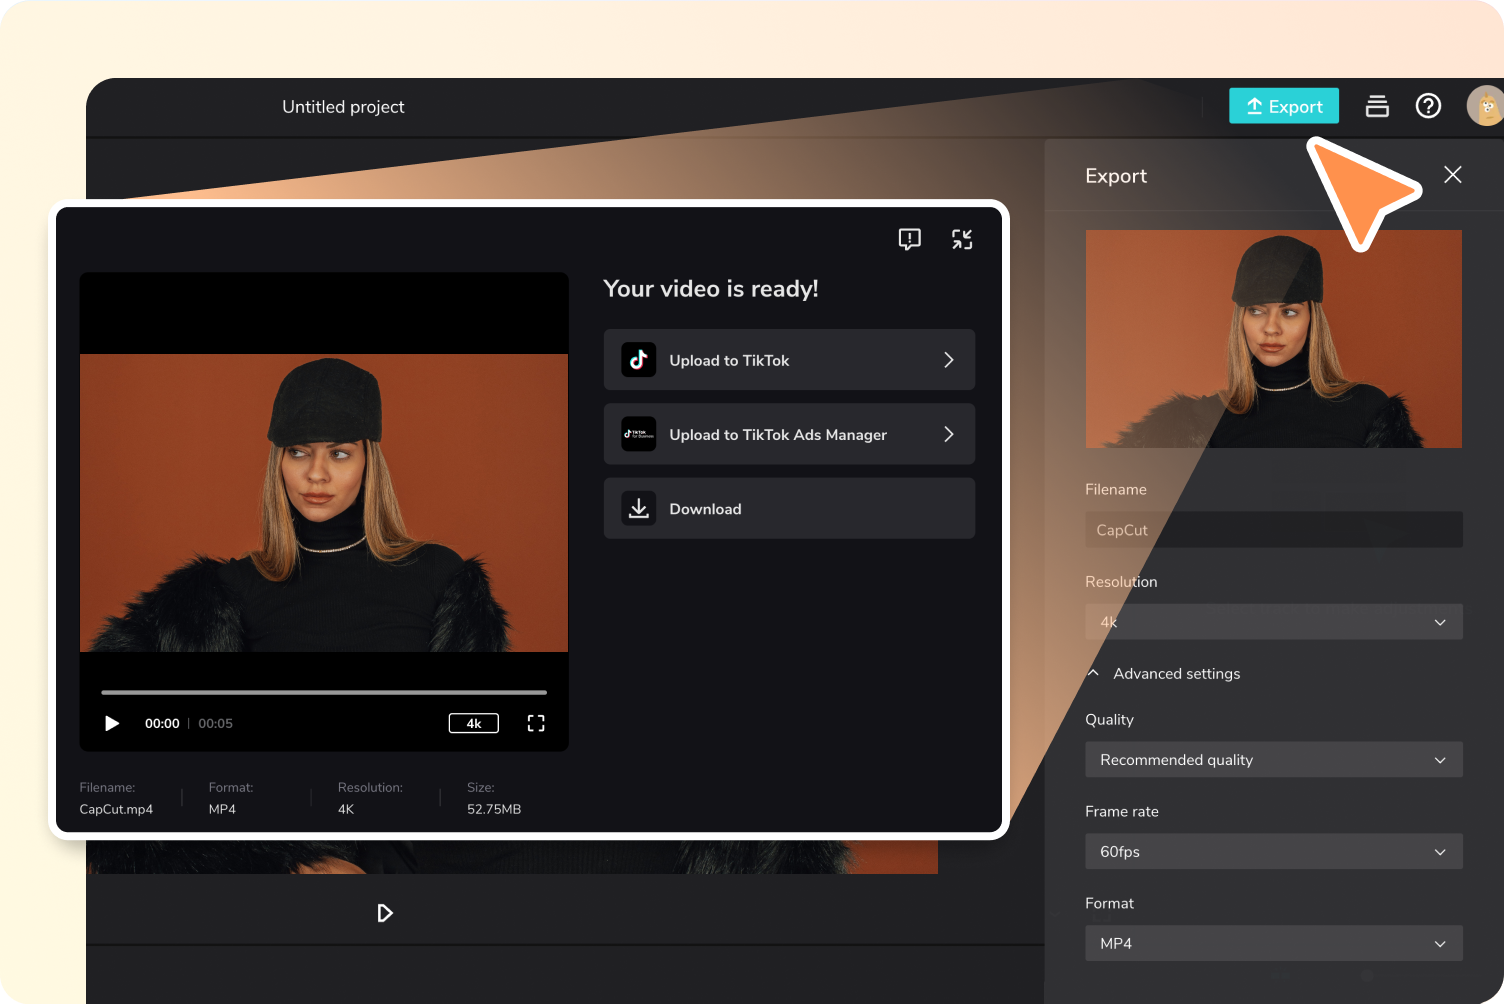
Task: Choose Upload to TikTok Ads Manager
Action: point(789,434)
